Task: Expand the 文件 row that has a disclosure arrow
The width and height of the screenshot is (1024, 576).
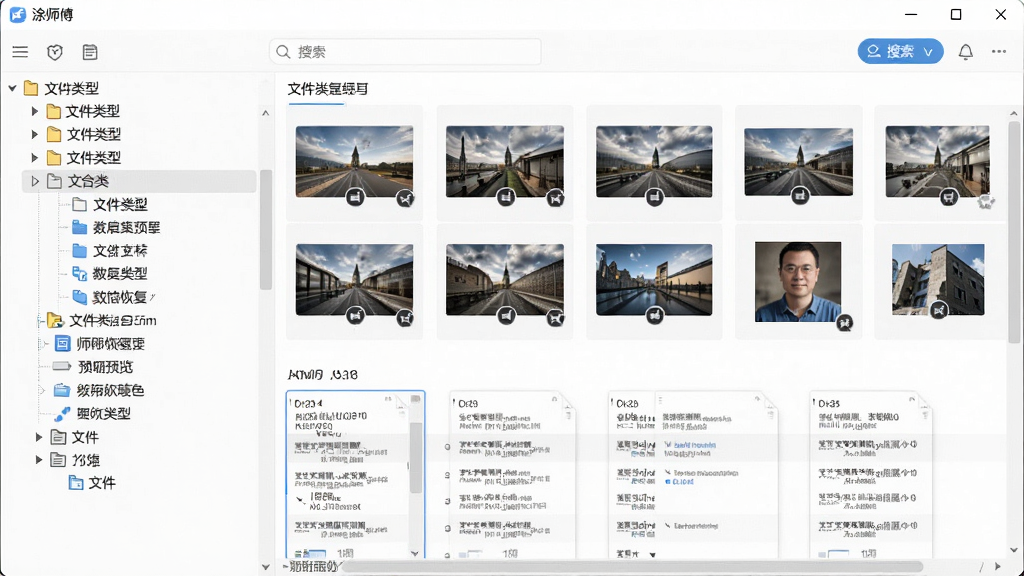Action: pyautogui.click(x=39, y=437)
